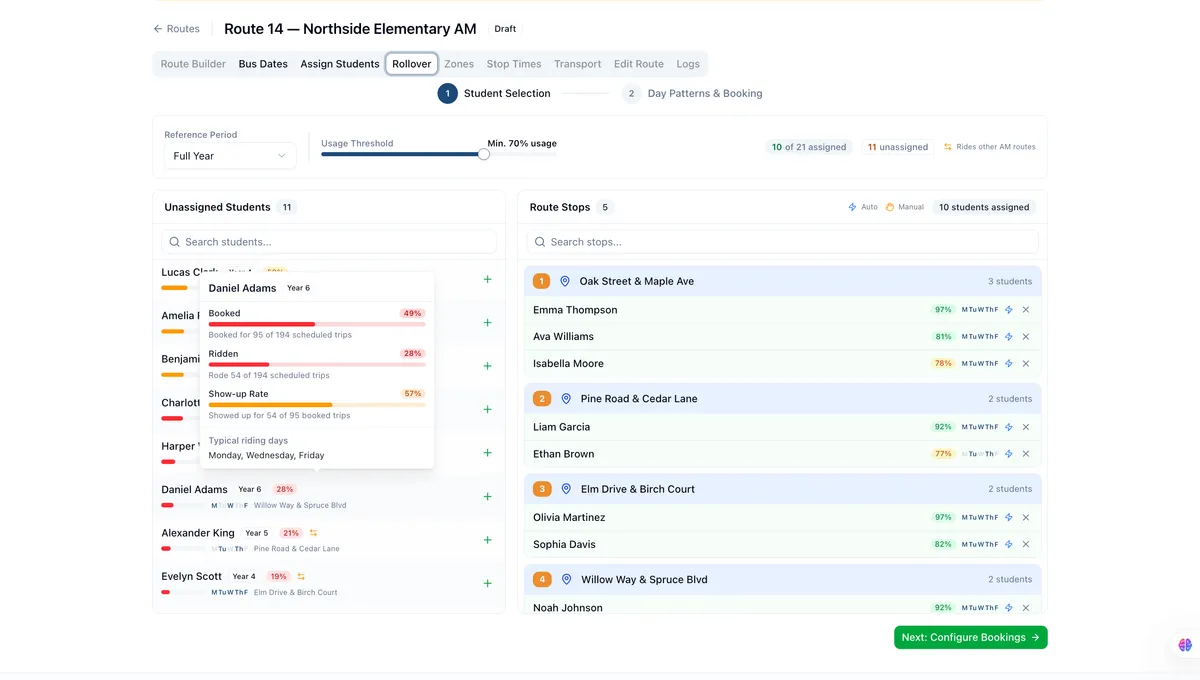Screen dimensions: 1200x680
Task: Collapse the Pine Road & Cedar Lane stop header
Action: 783,399
